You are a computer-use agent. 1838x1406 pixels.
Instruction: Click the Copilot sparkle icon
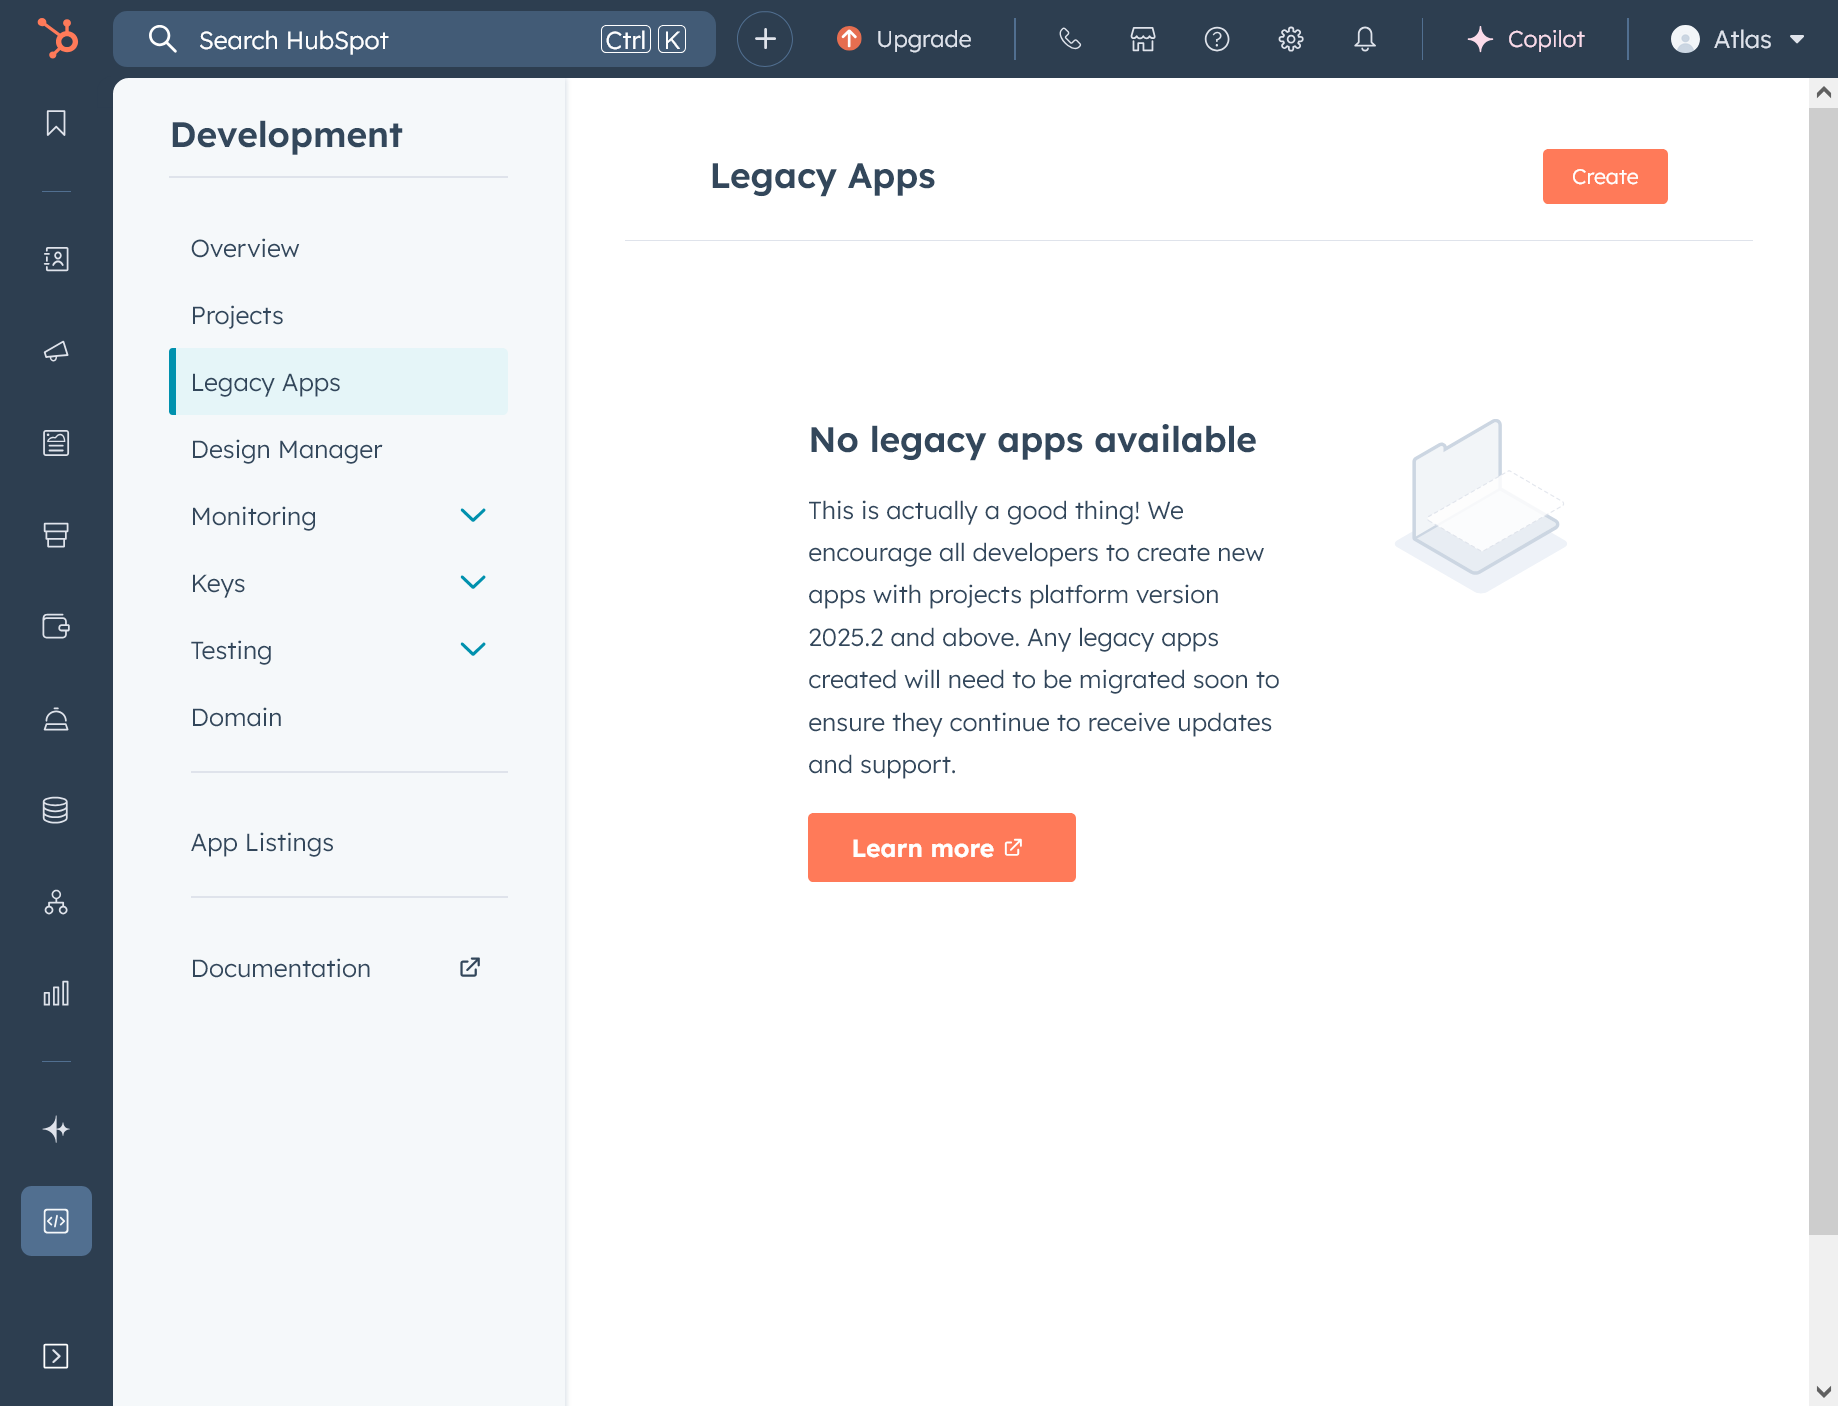(1480, 39)
